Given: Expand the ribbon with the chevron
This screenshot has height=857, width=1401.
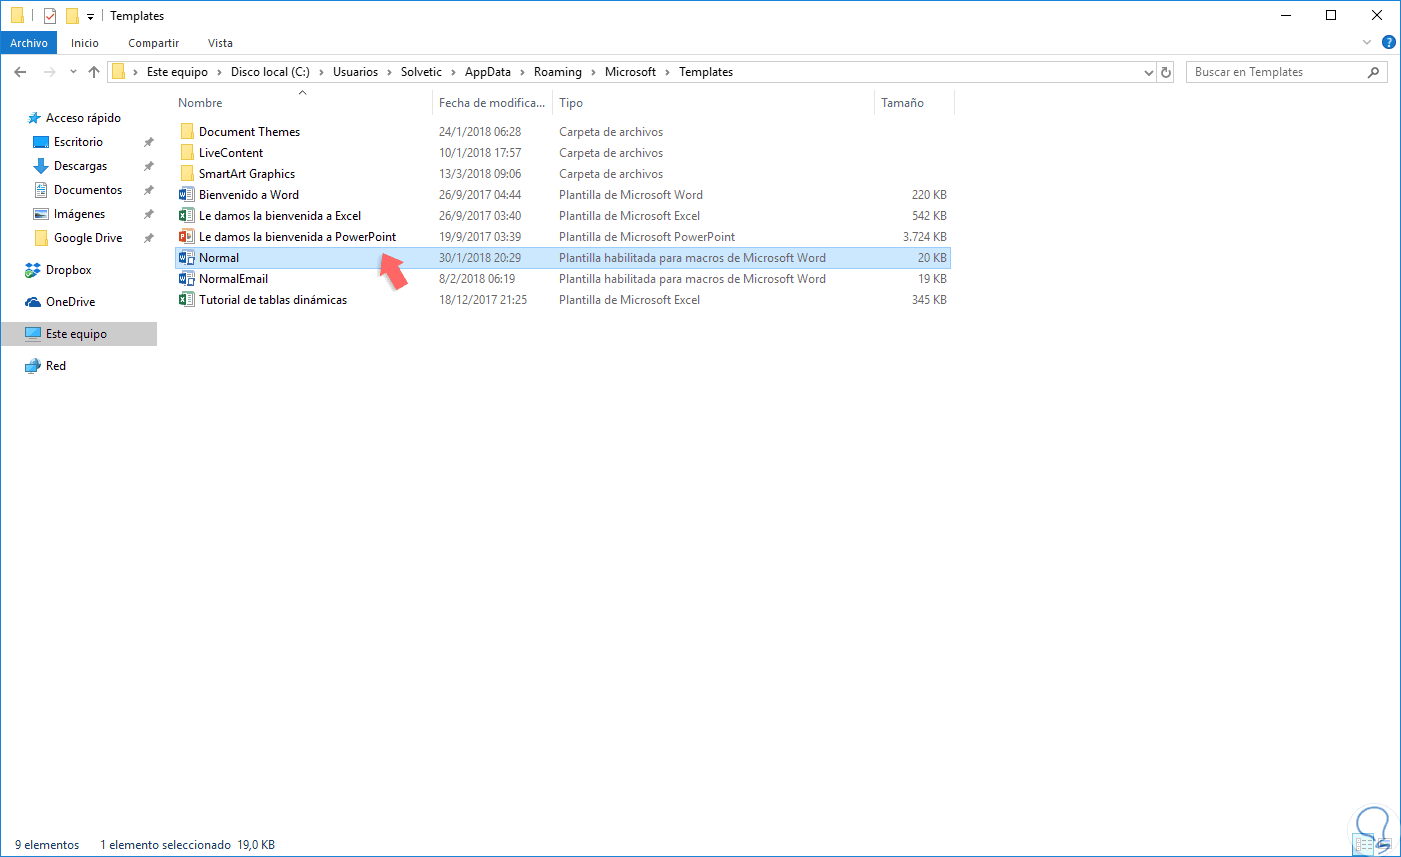Looking at the screenshot, I should tap(1367, 43).
